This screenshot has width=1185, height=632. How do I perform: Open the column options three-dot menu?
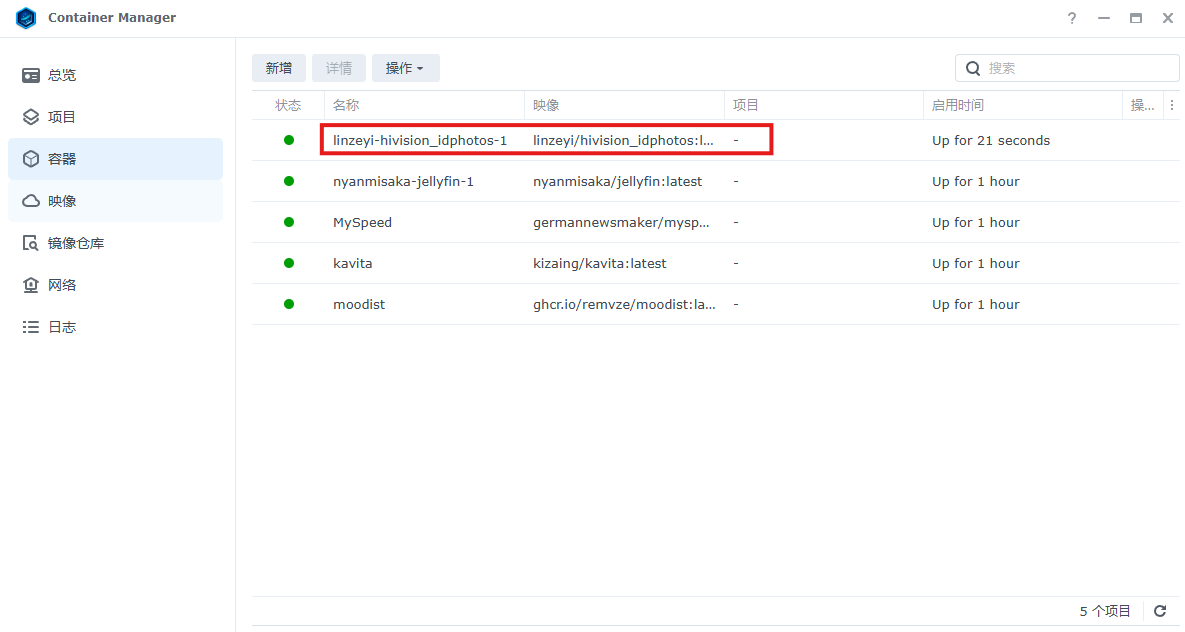click(1172, 105)
